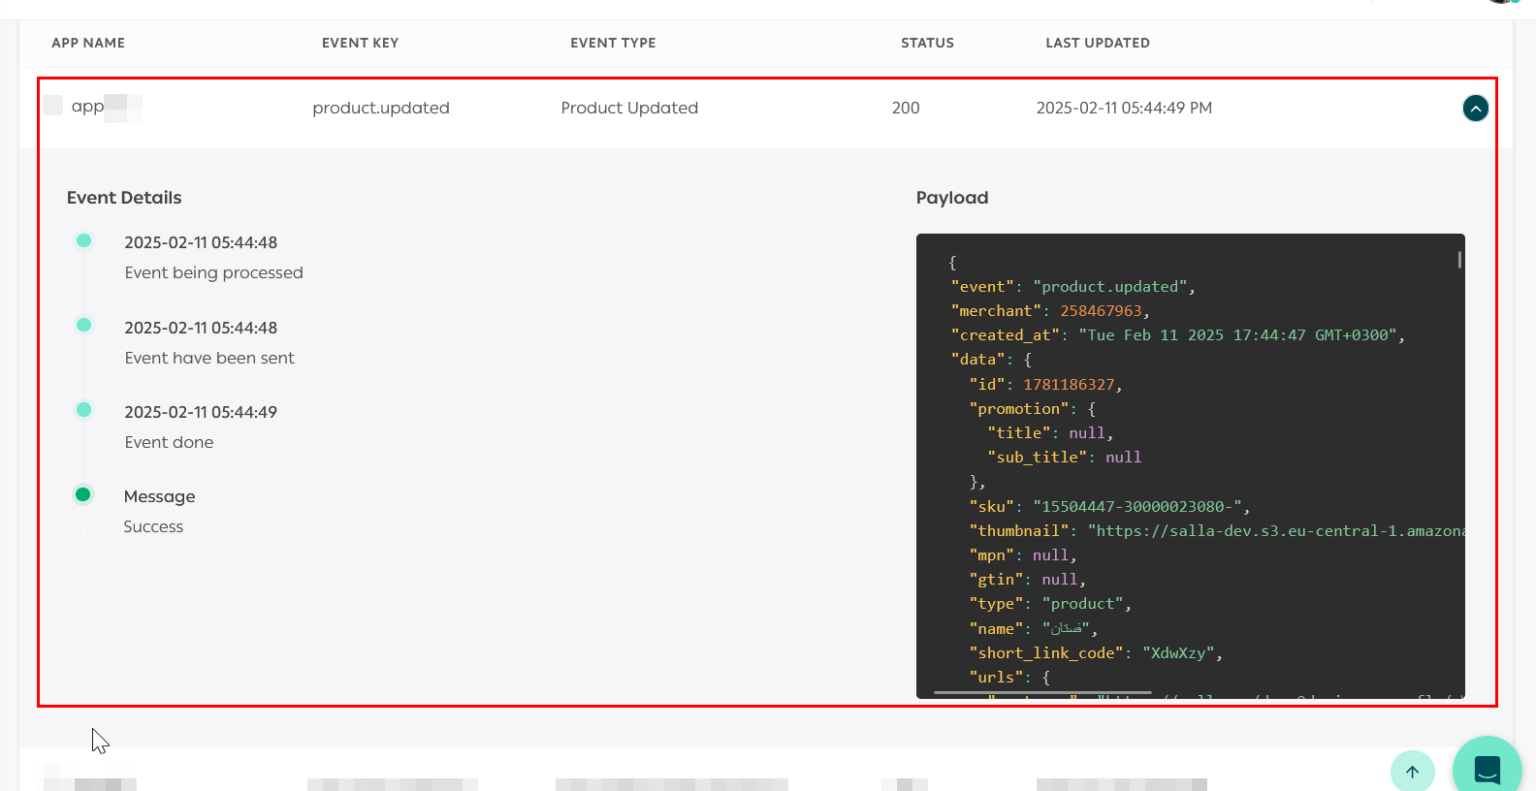Screen dimensions: 1536x791
Task: Click the Success message text
Action: 153,527
